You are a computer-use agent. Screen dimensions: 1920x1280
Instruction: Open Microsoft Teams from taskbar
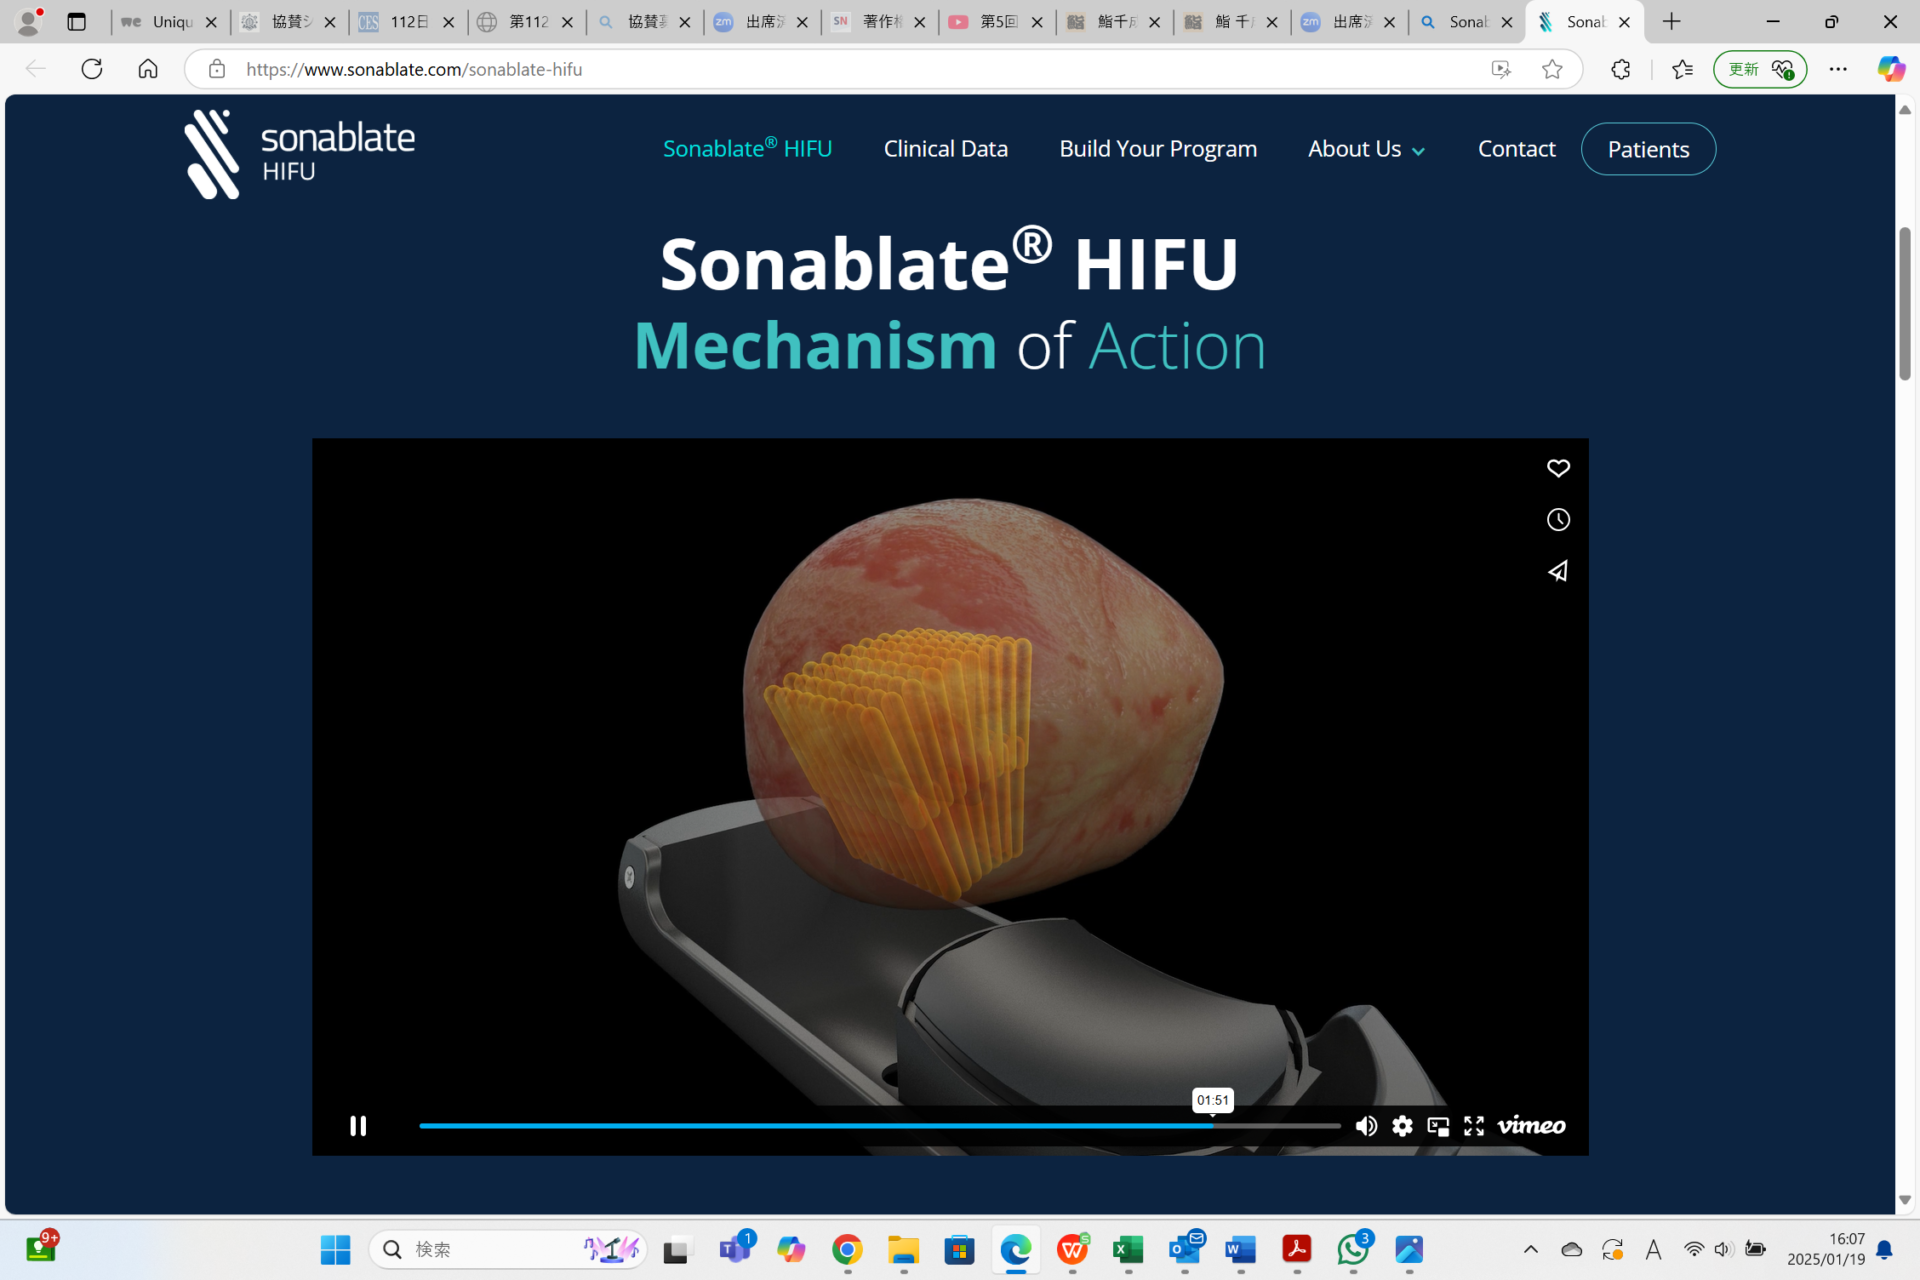click(735, 1249)
